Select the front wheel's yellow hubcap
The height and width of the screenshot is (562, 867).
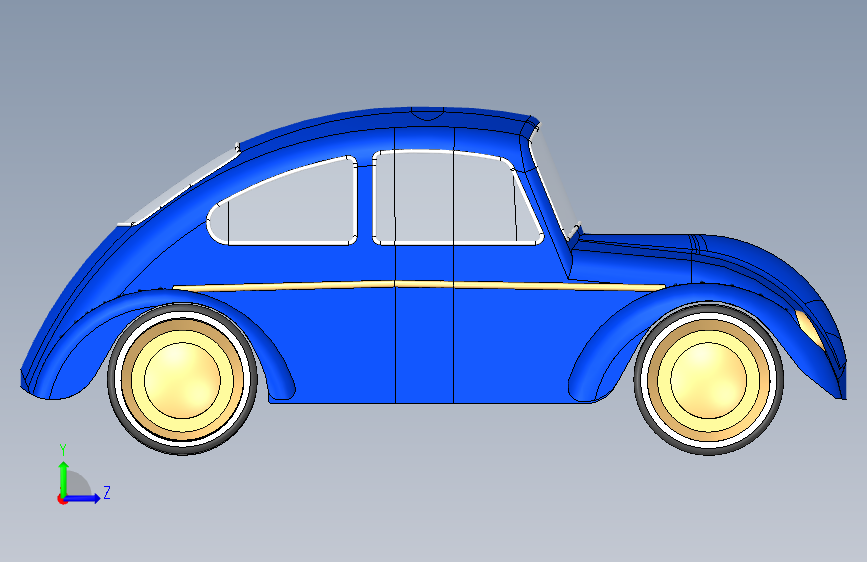[709, 381]
